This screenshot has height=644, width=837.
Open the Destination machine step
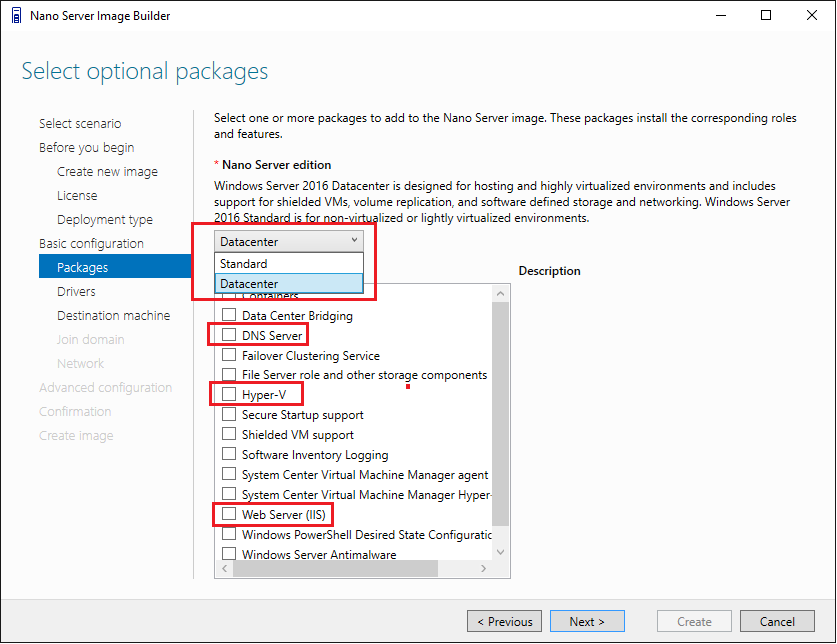(x=114, y=316)
